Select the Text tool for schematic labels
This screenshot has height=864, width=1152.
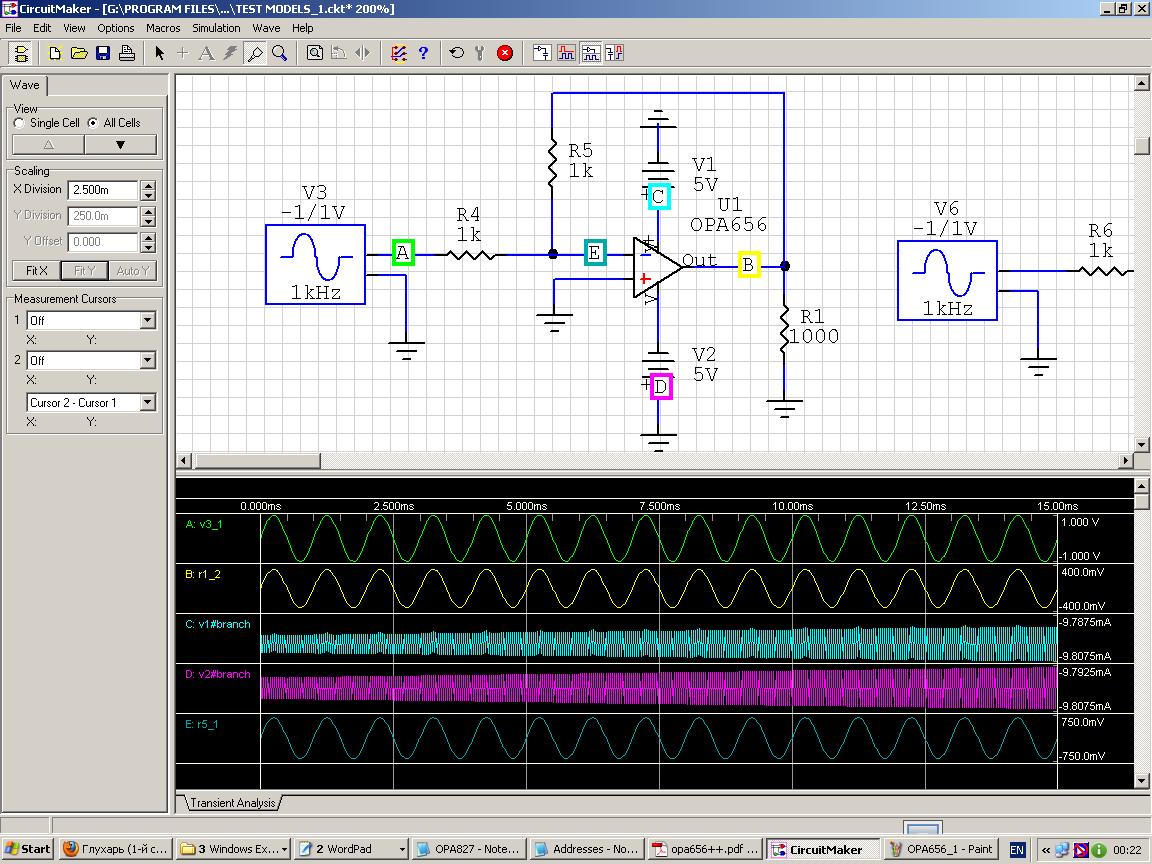click(205, 53)
